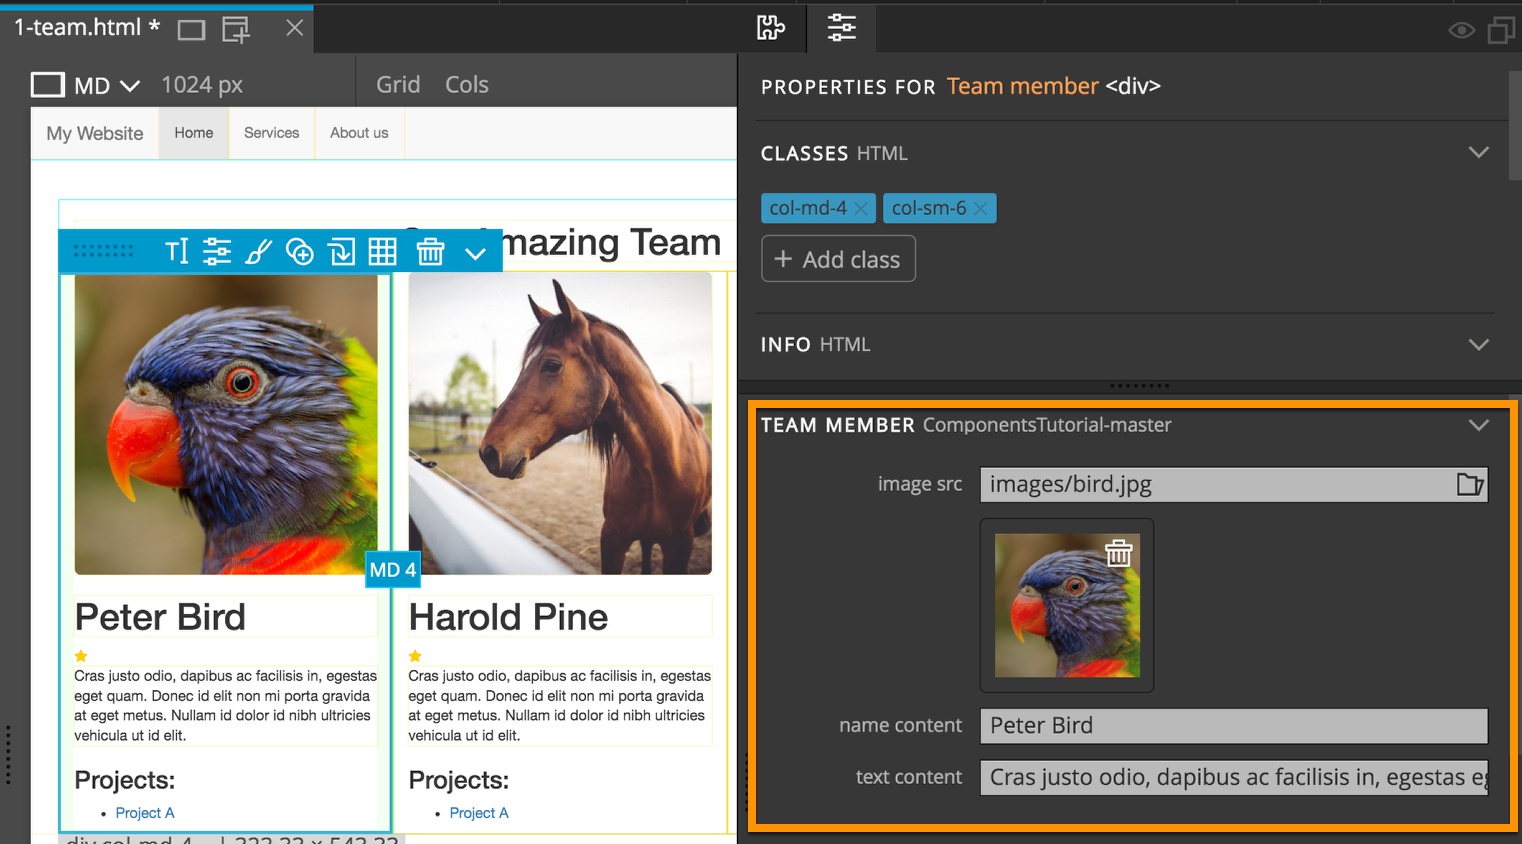Remove image using thumbnail trash icon

1119,552
